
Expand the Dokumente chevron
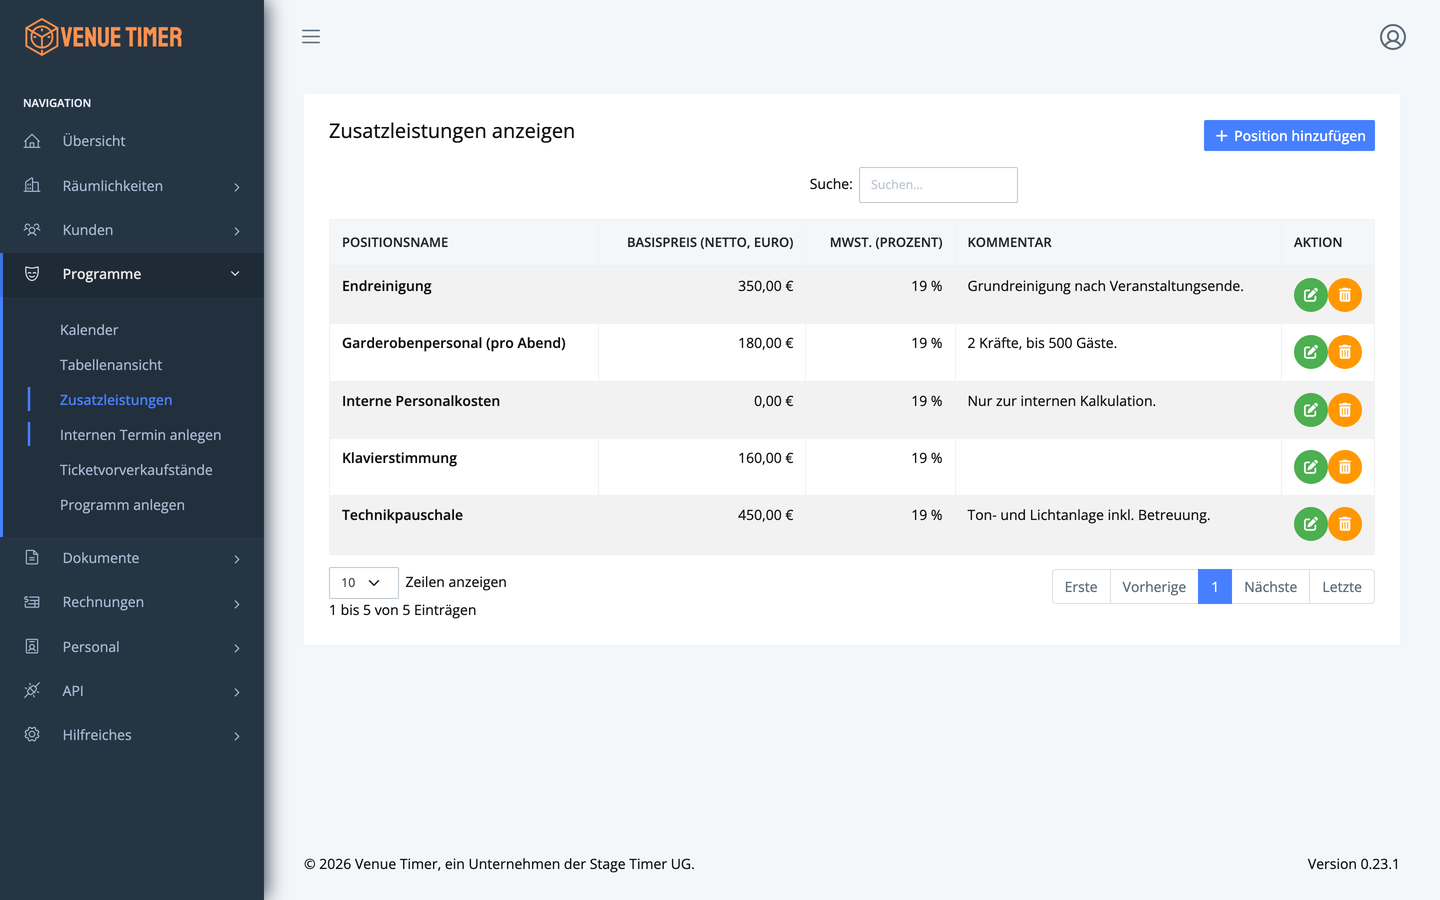pos(237,559)
